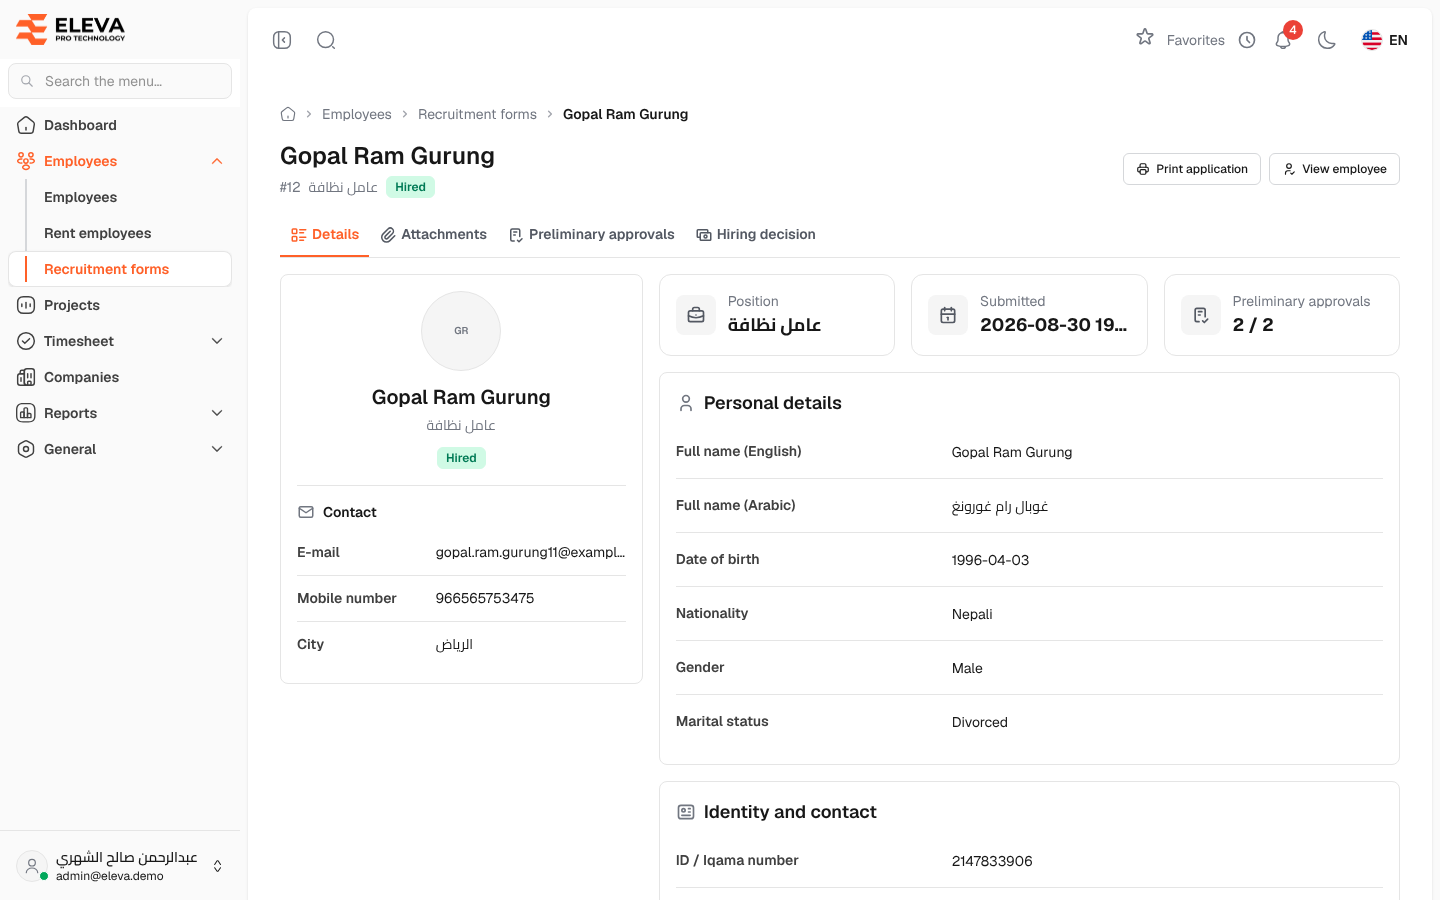Switch to the Attachments tab
Image resolution: width=1440 pixels, height=900 pixels.
tap(434, 234)
